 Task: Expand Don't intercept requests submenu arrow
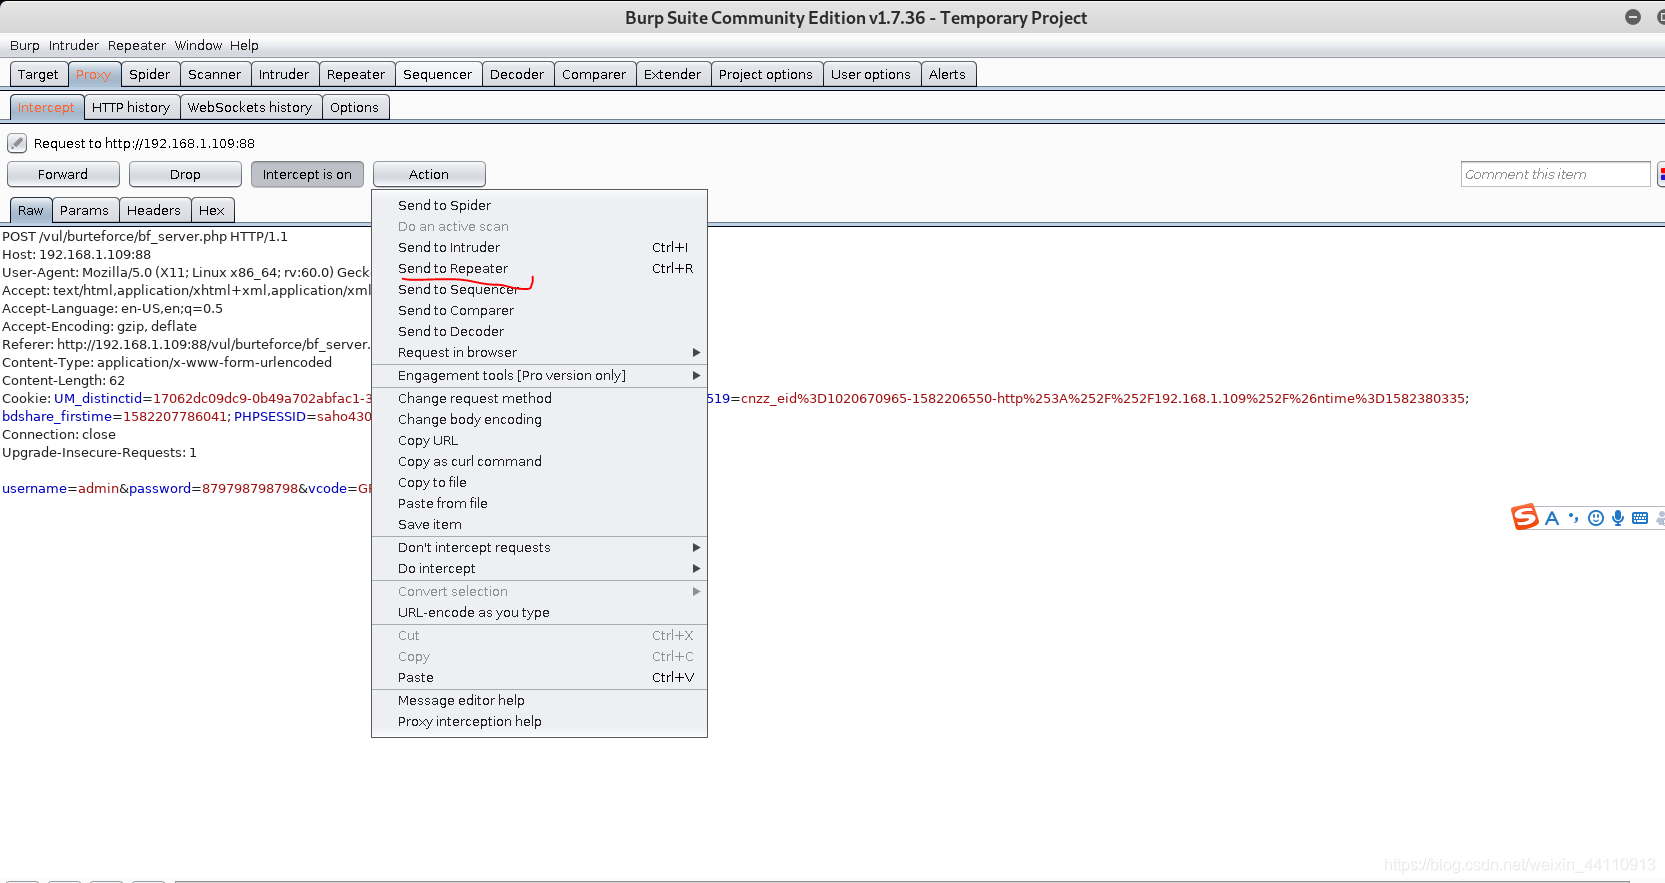tap(696, 547)
